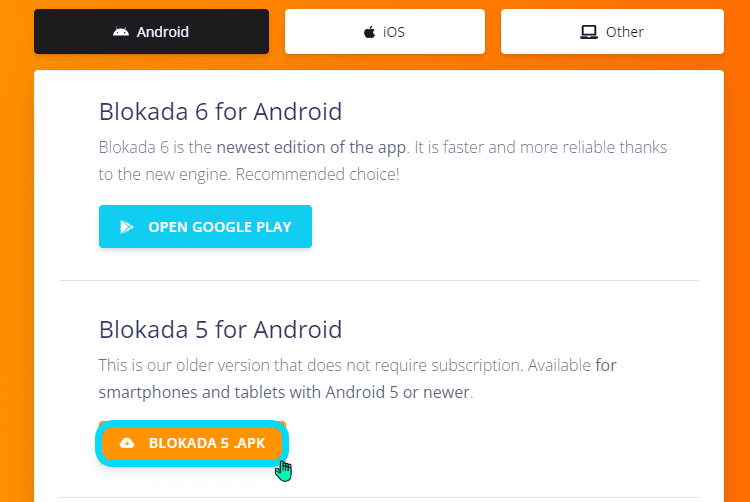Click the divider below Blokada 5 button
The image size is (750, 502).
pyautogui.click(x=379, y=497)
